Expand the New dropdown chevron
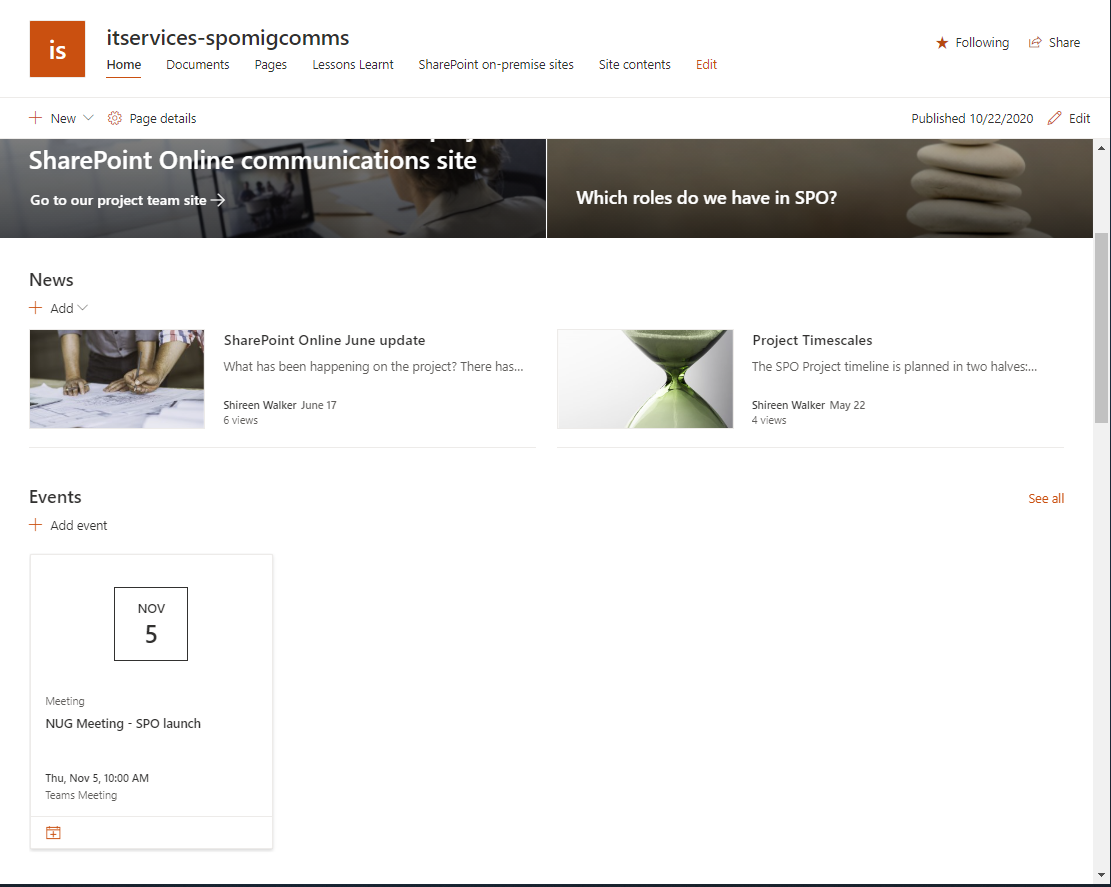The width and height of the screenshot is (1111, 887). [x=89, y=118]
